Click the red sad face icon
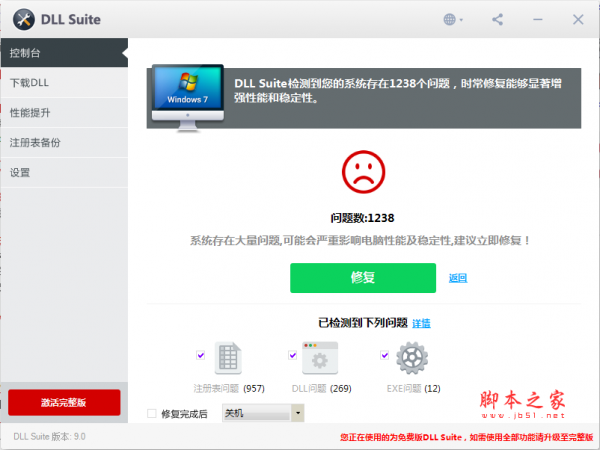Image resolution: width=600 pixels, height=450 pixels. pos(364,172)
